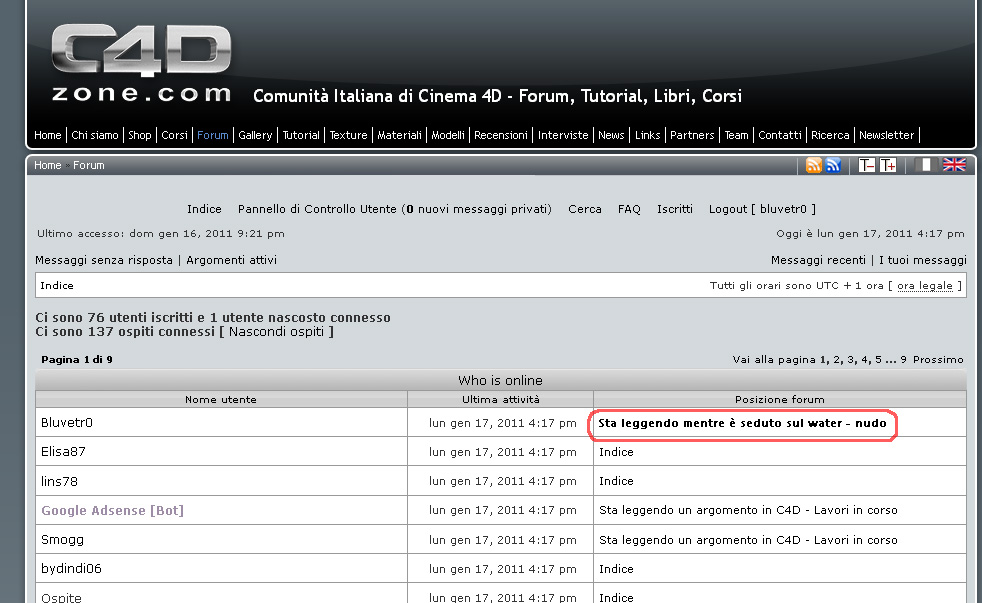Go to page 3 in pagination
Screen dimensions: 982x603
click(850, 359)
